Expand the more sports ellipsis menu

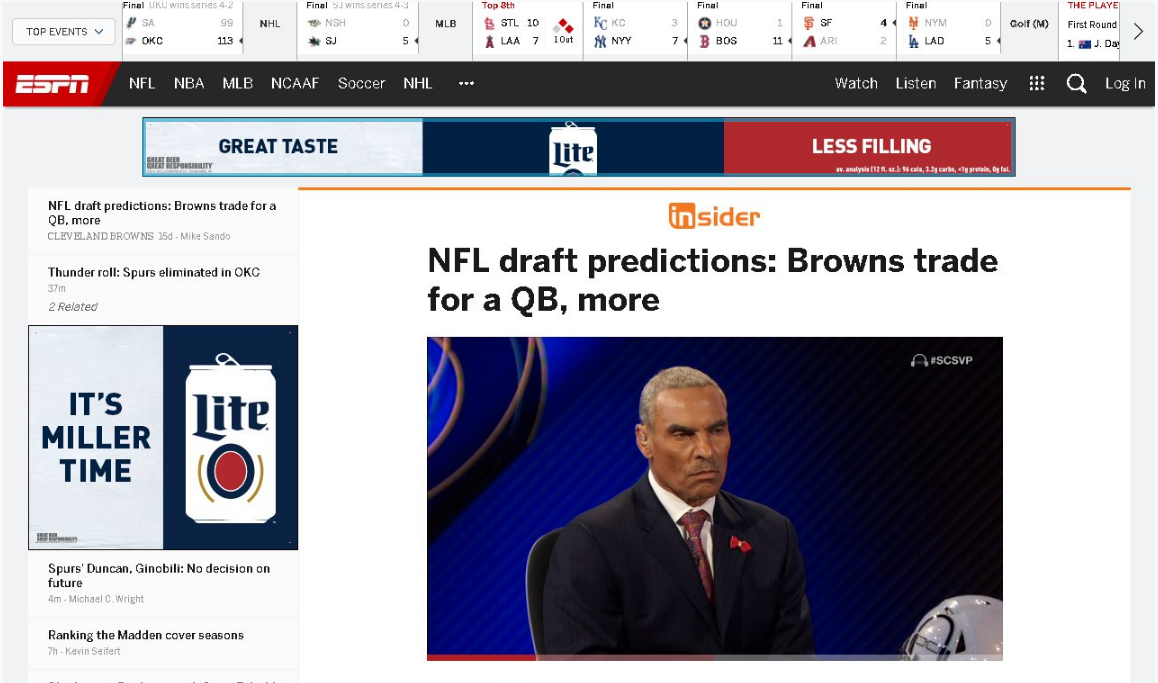pos(466,84)
